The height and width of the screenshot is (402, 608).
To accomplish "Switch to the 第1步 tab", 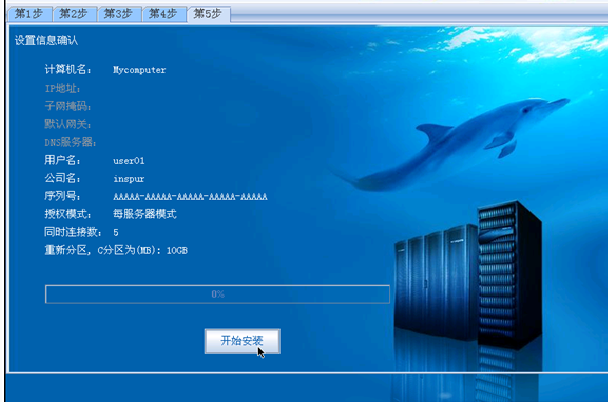I will click(31, 14).
